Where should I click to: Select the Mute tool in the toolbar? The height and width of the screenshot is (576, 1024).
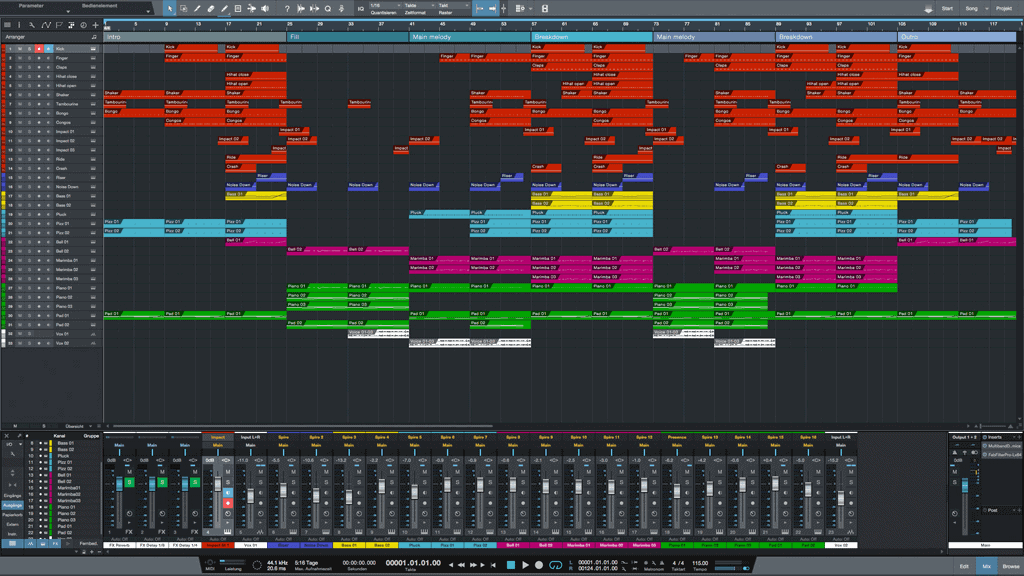coord(238,7)
